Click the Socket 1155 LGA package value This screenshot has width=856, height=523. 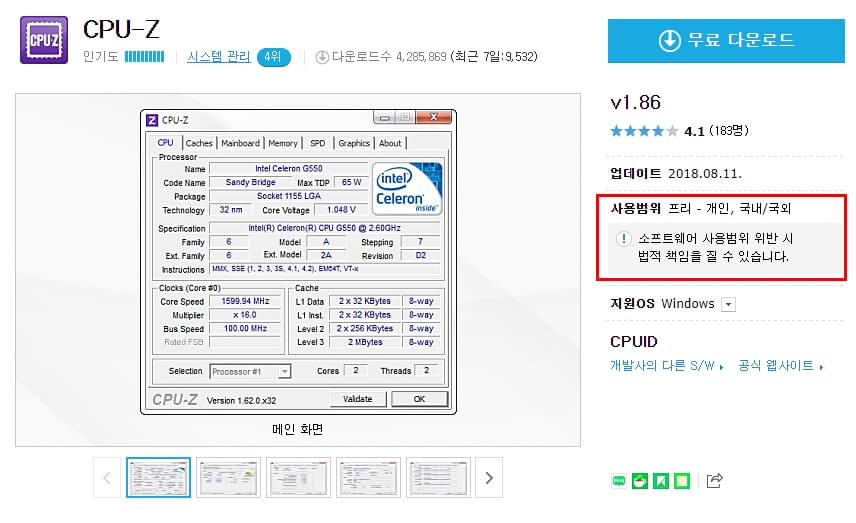[289, 196]
